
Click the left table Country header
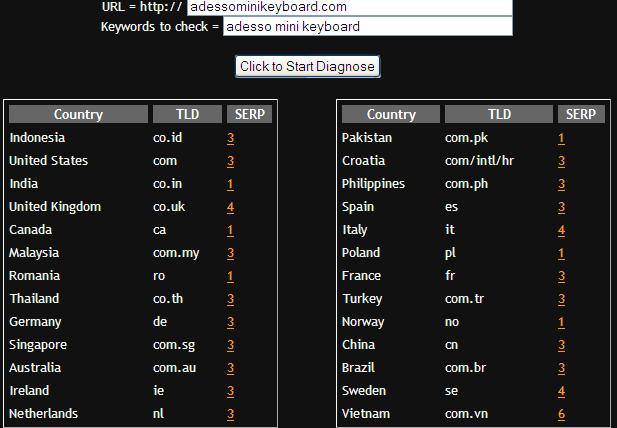pyautogui.click(x=78, y=114)
